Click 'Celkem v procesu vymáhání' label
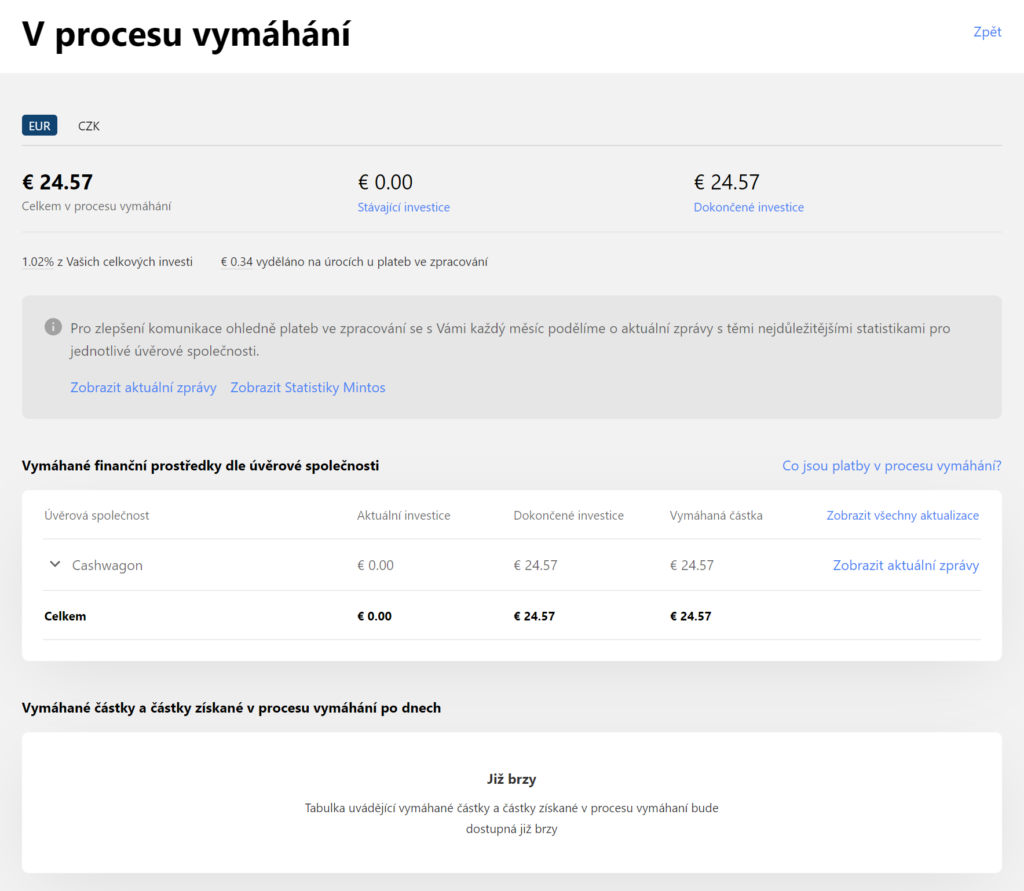 [x=97, y=206]
